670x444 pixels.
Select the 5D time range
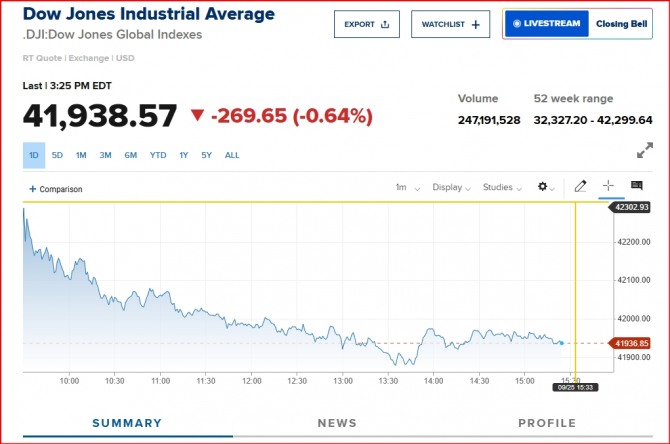(57, 155)
